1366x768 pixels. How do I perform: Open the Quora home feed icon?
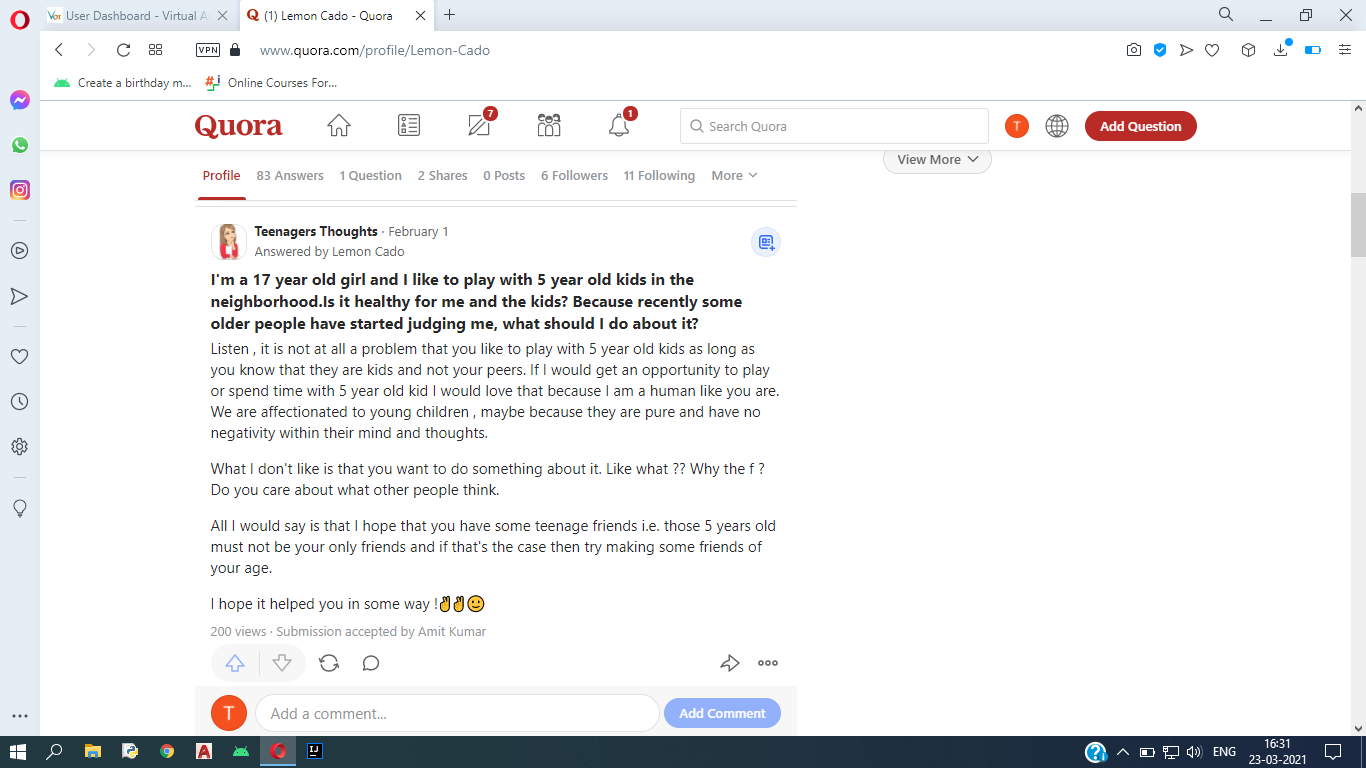click(x=339, y=126)
